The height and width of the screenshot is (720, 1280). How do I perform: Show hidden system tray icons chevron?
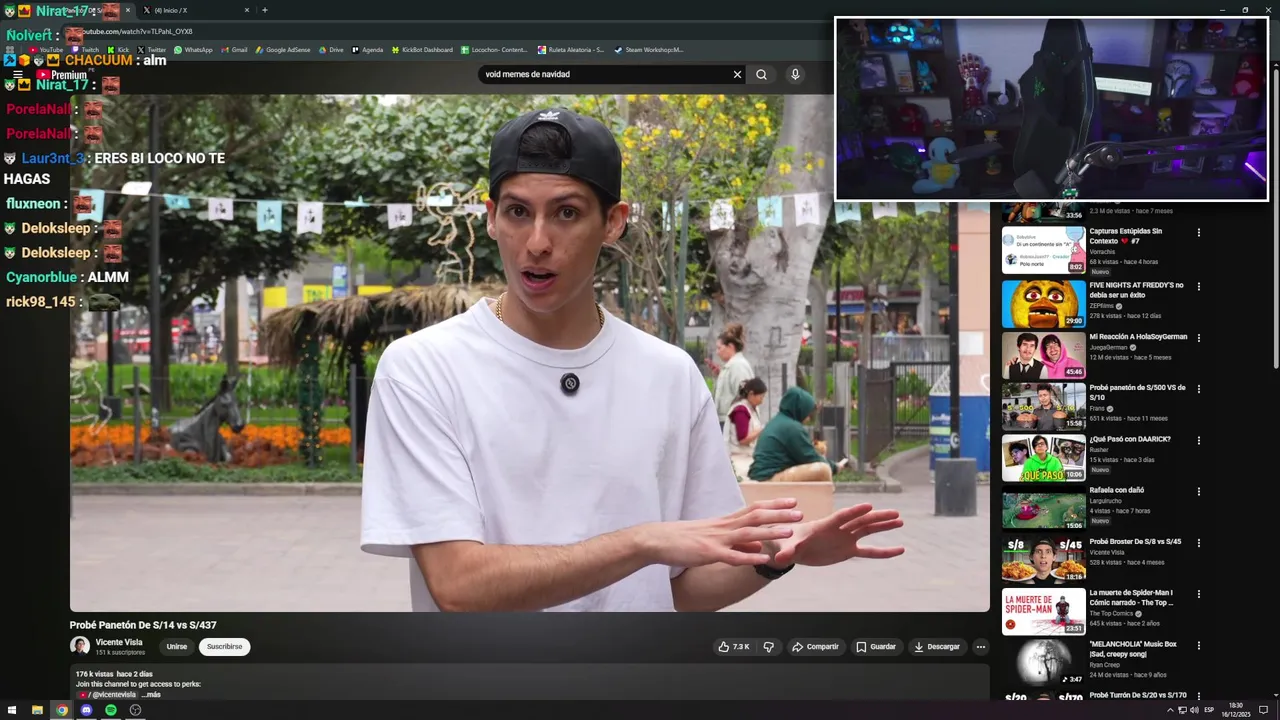point(1170,710)
